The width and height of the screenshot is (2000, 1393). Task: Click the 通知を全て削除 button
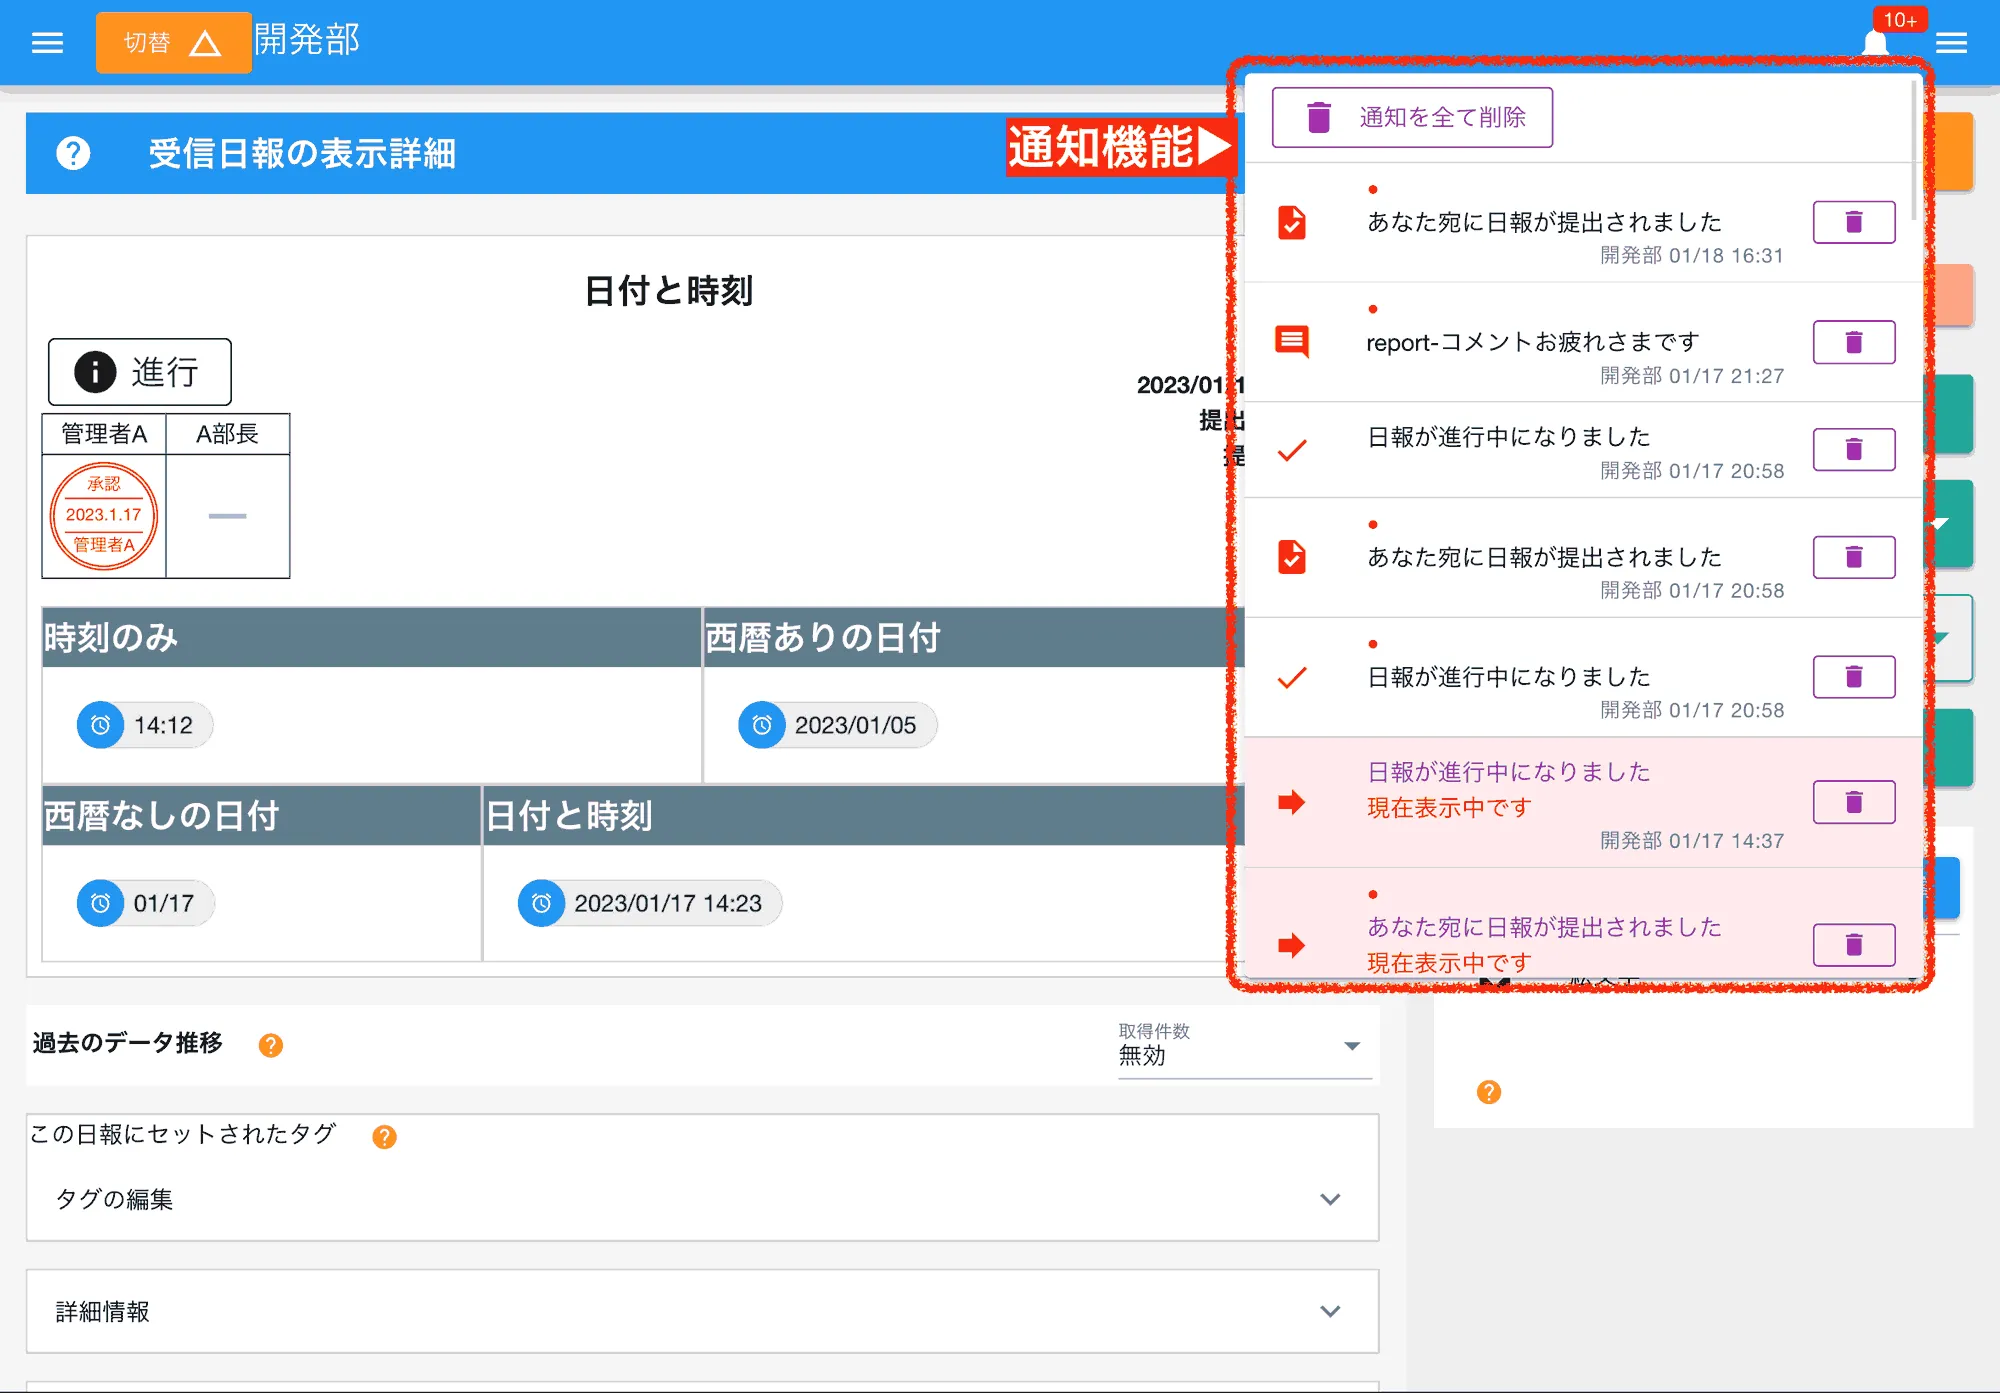[1411, 116]
